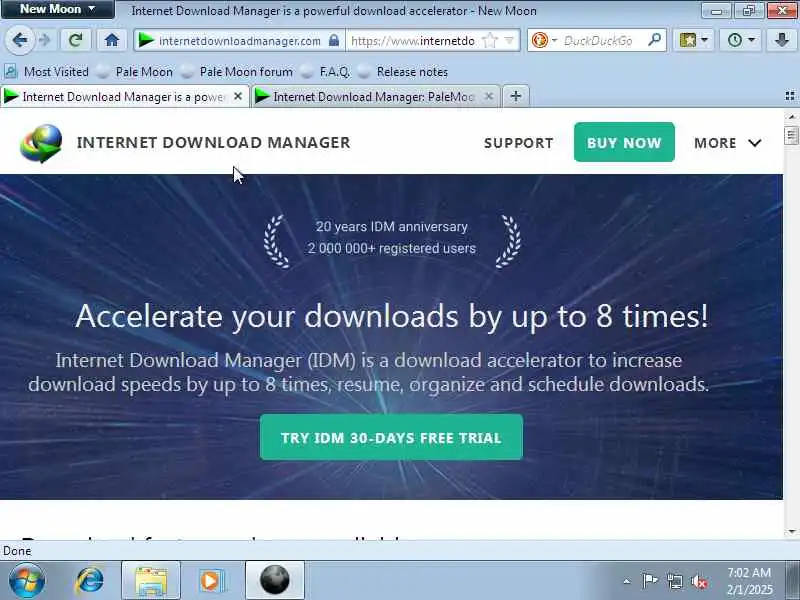Open the Pale Moon bookmark

click(135, 72)
